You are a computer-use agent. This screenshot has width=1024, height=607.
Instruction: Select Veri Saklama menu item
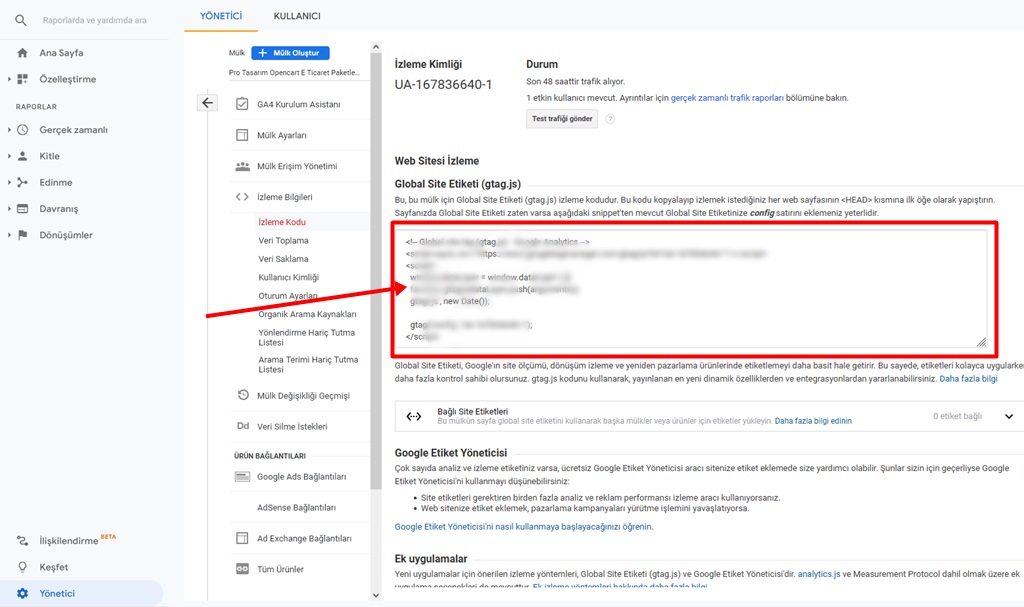283,259
